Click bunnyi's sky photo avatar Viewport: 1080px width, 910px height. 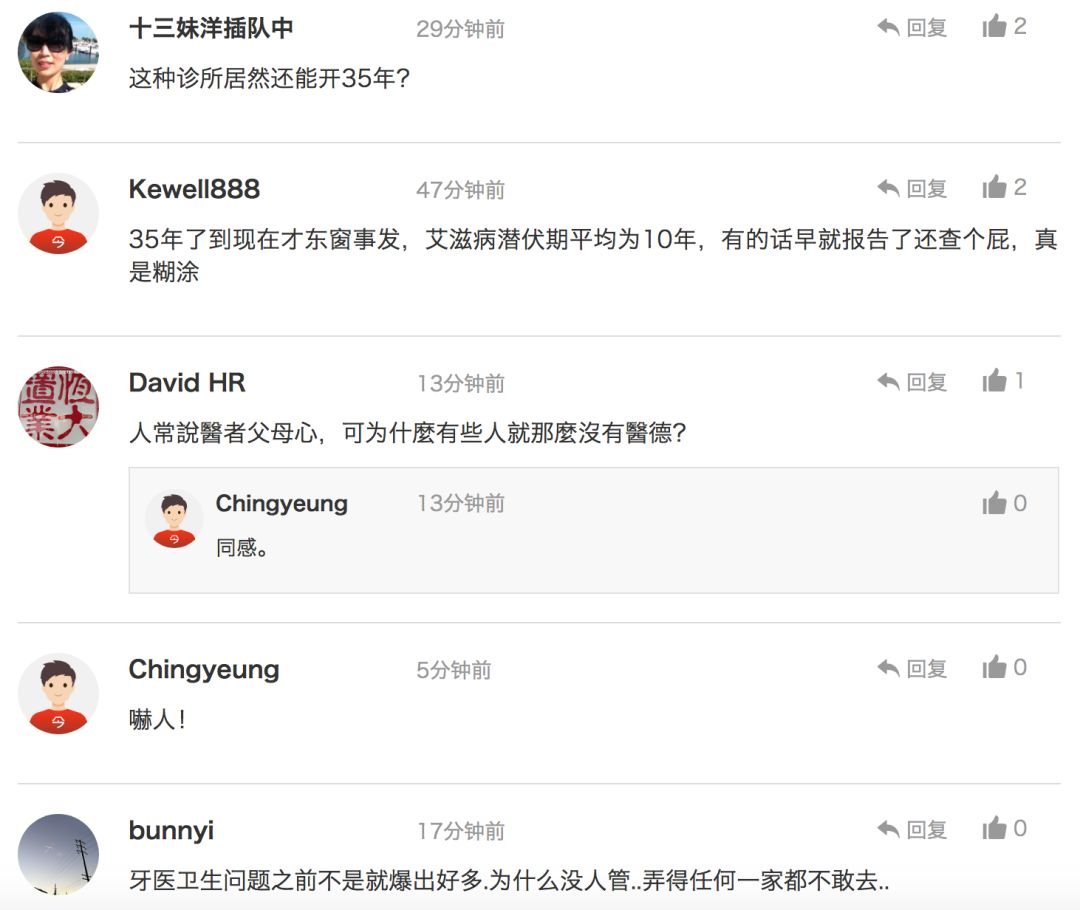(58, 853)
